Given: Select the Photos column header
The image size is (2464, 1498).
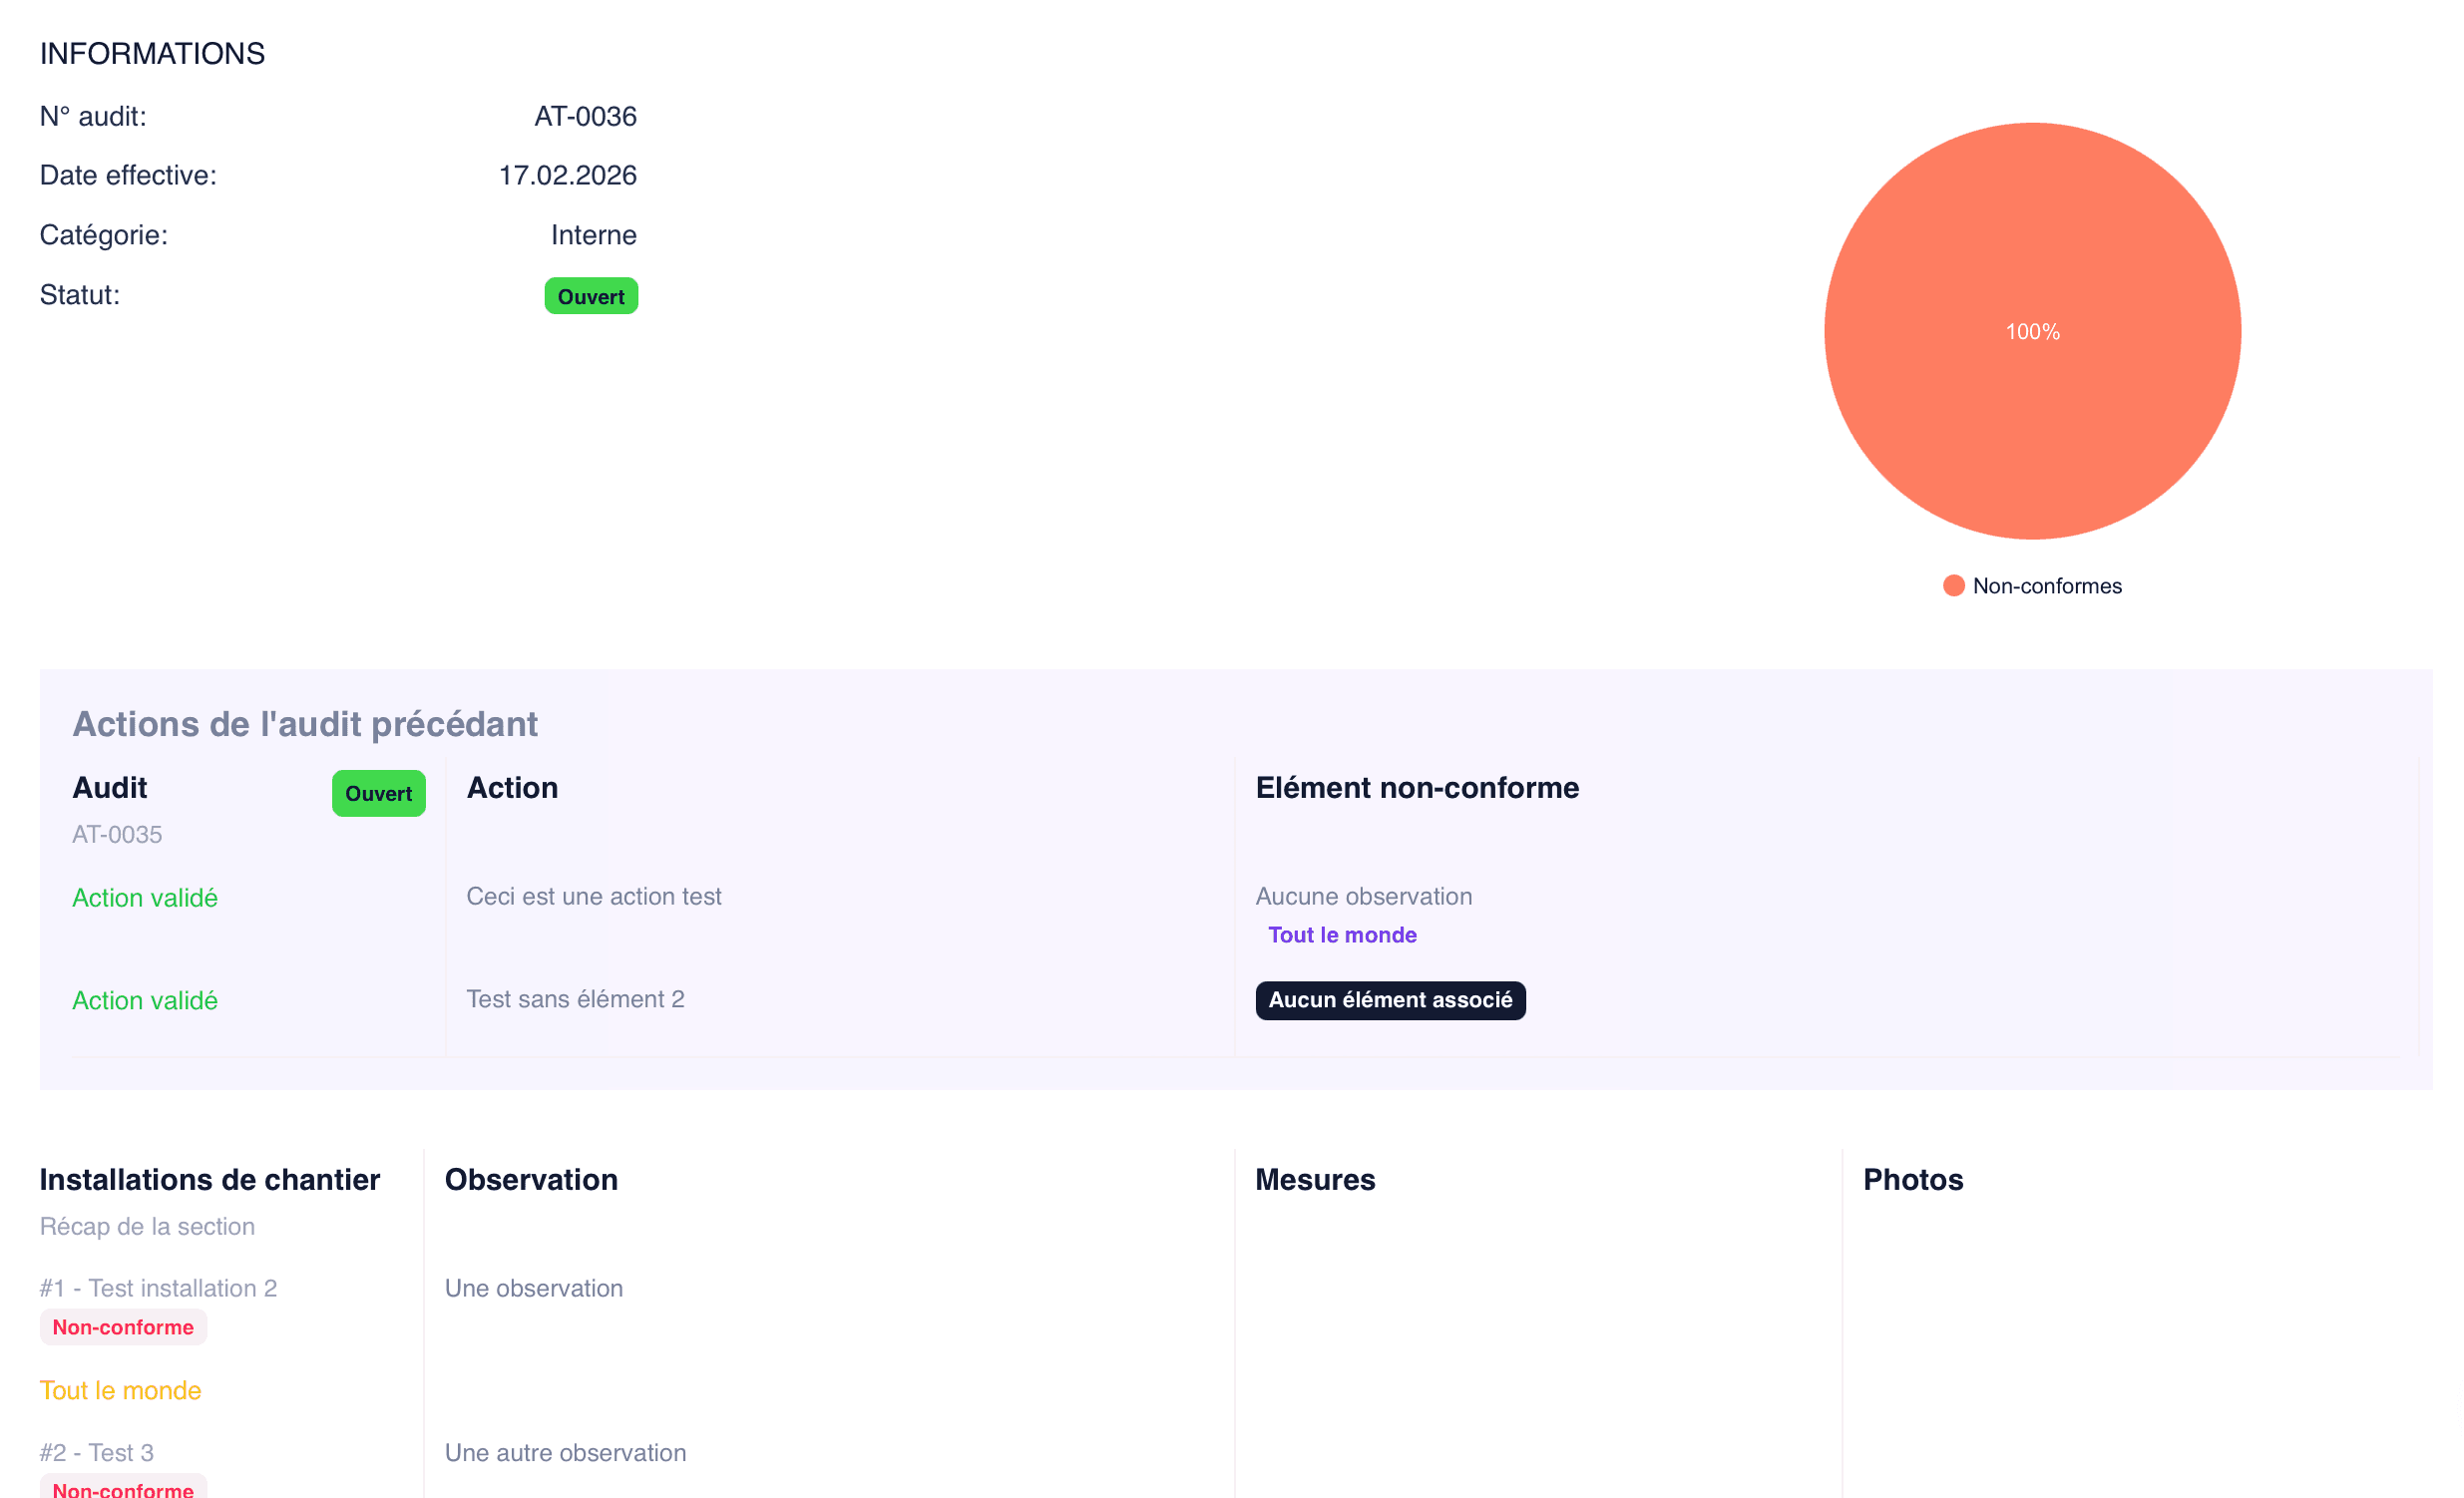Looking at the screenshot, I should (1913, 1180).
